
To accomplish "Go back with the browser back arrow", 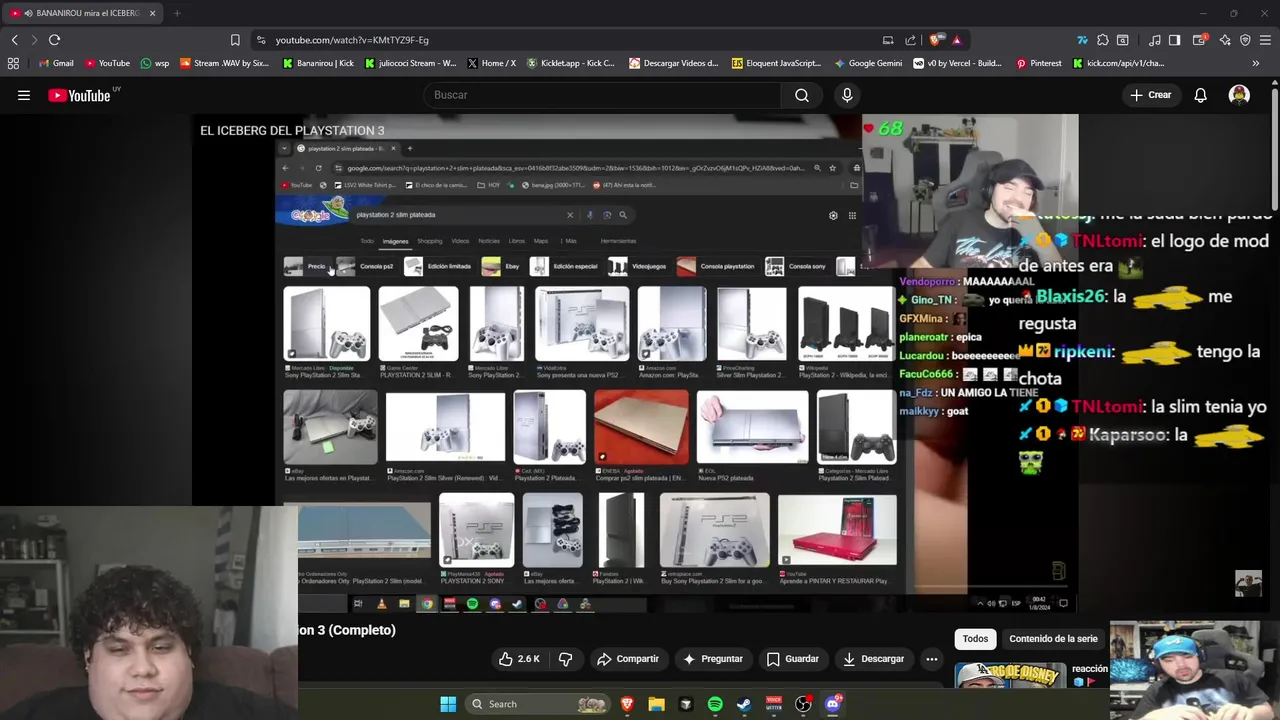I will tap(14, 40).
